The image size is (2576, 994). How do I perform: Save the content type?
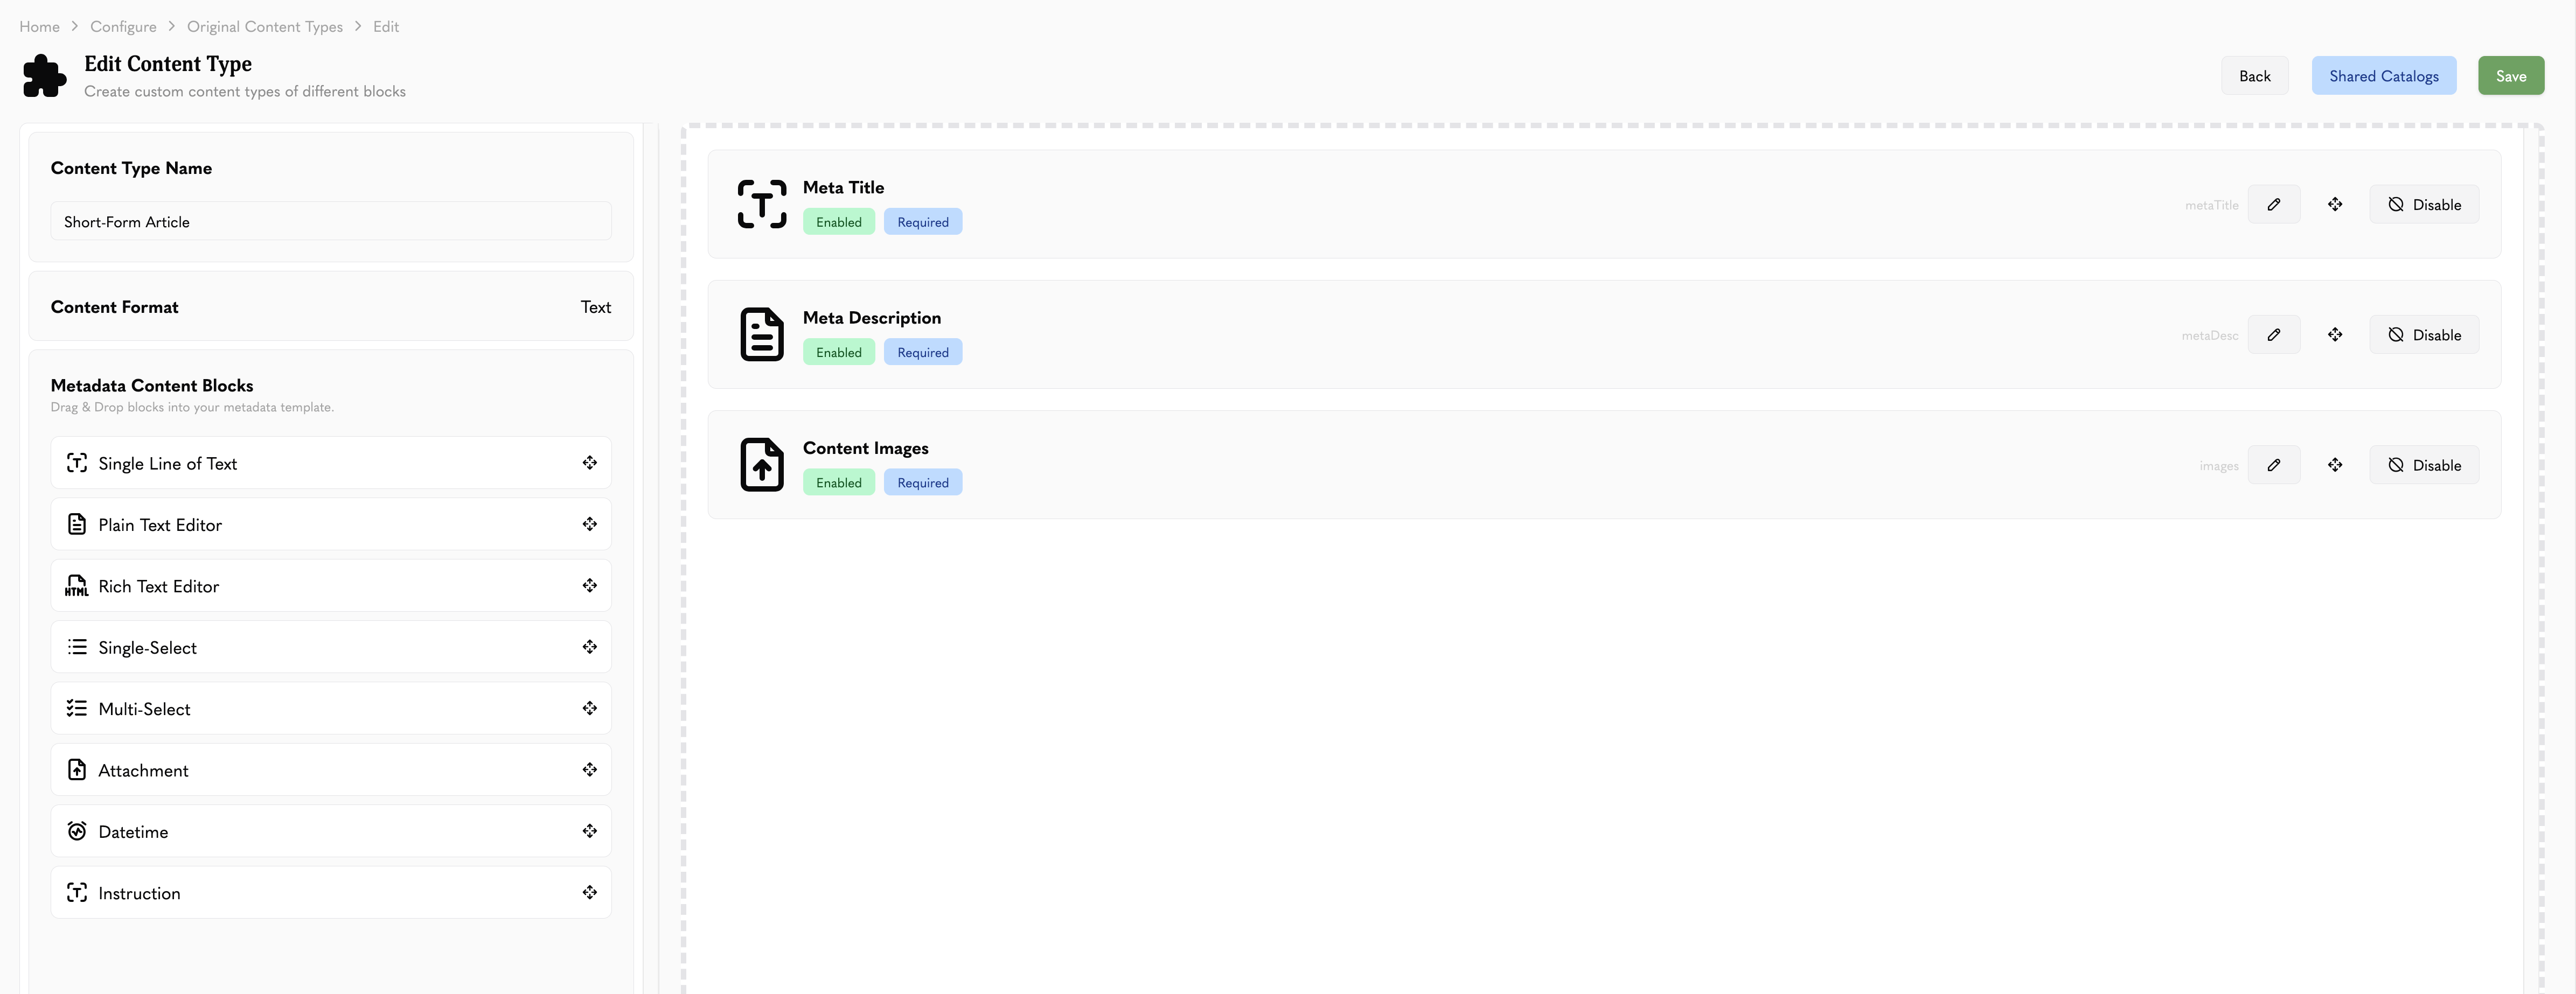(2511, 76)
